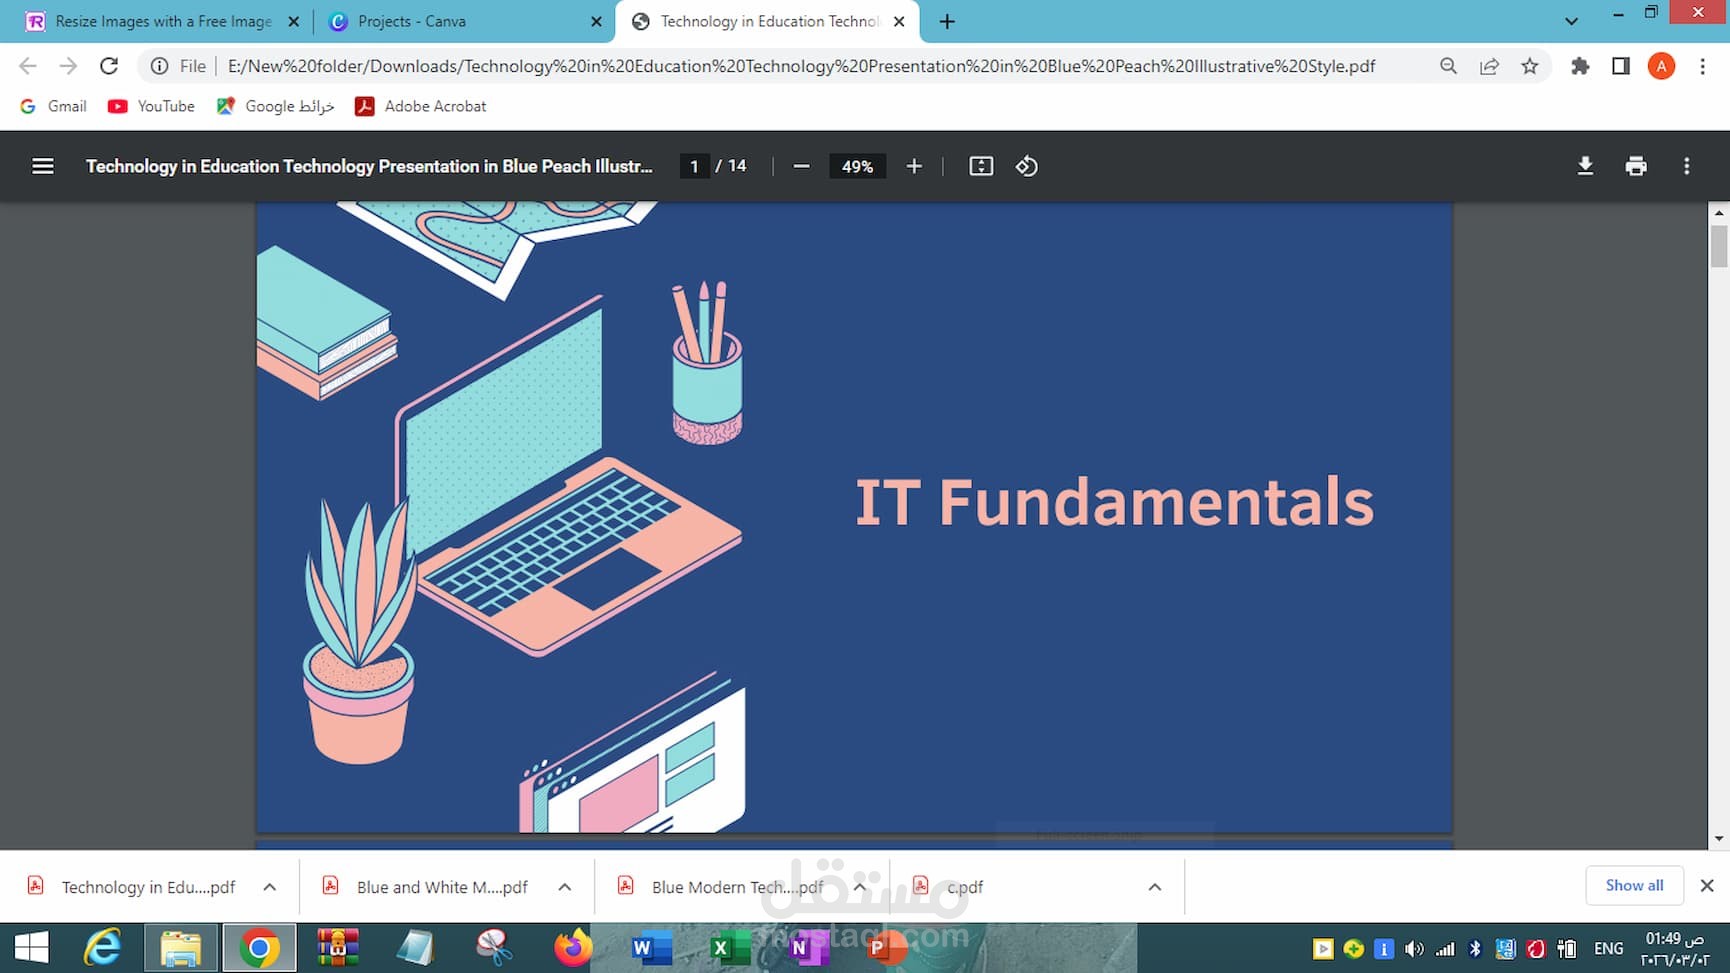Viewport: 1730px width, 973px height.
Task: Click the fit to page icon
Action: [981, 166]
